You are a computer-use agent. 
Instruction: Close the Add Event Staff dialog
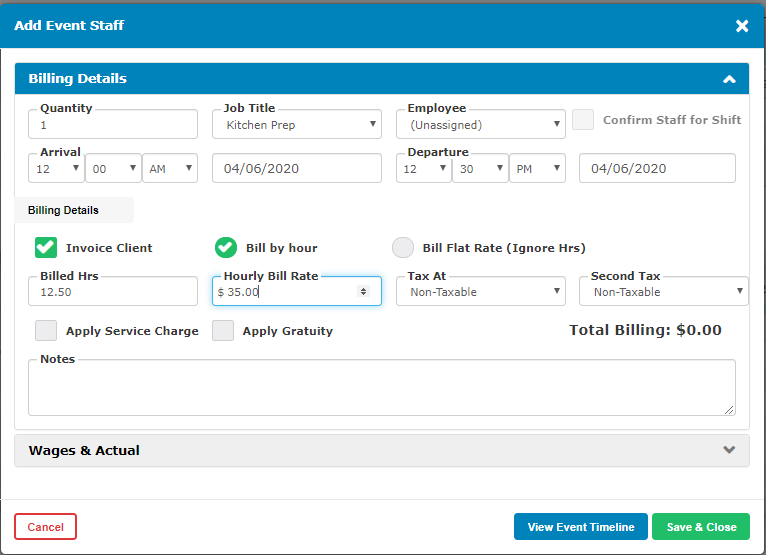pos(742,26)
